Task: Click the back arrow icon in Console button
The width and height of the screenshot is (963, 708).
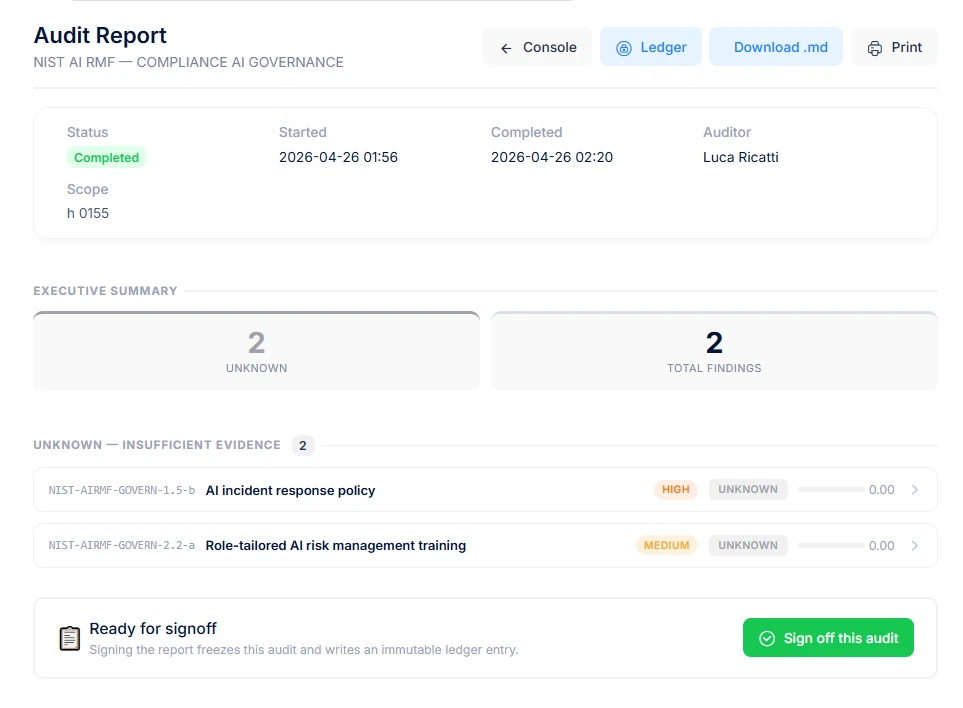Action: coord(506,48)
